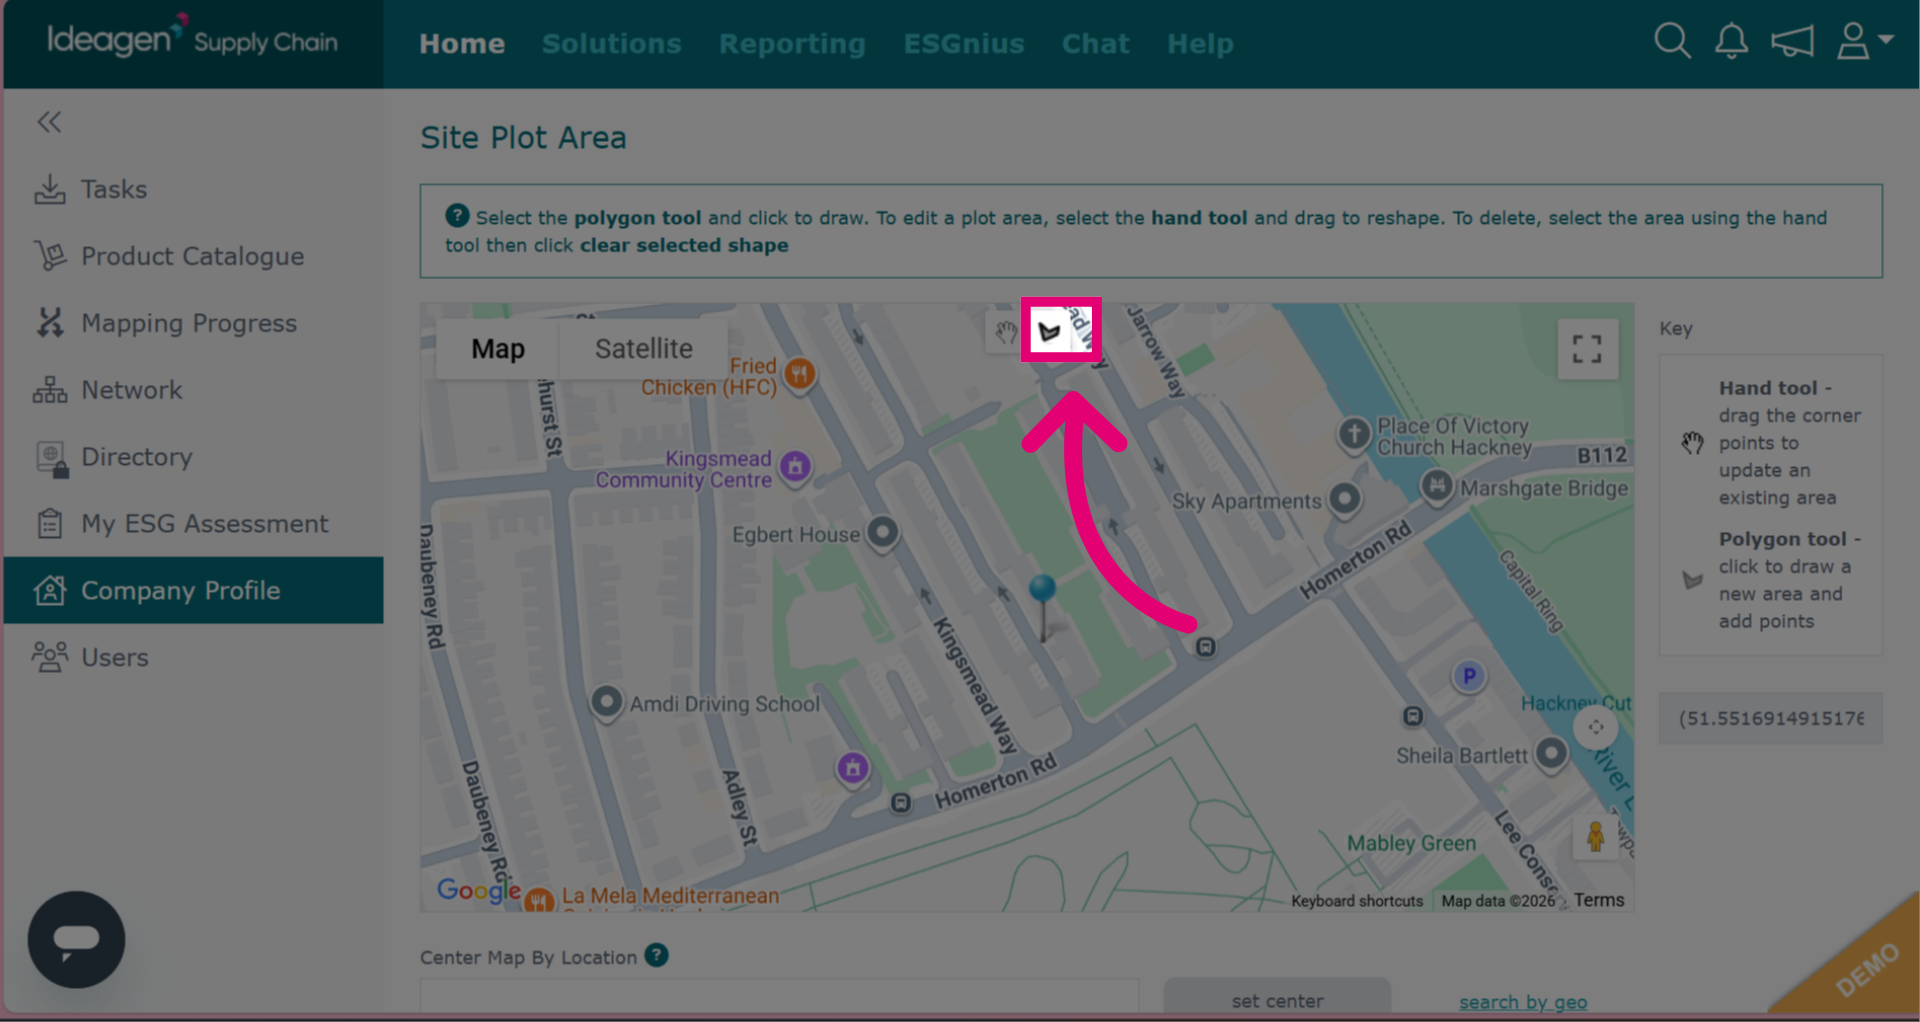Click the set center button
The height and width of the screenshot is (1022, 1920).
click(x=1277, y=1000)
